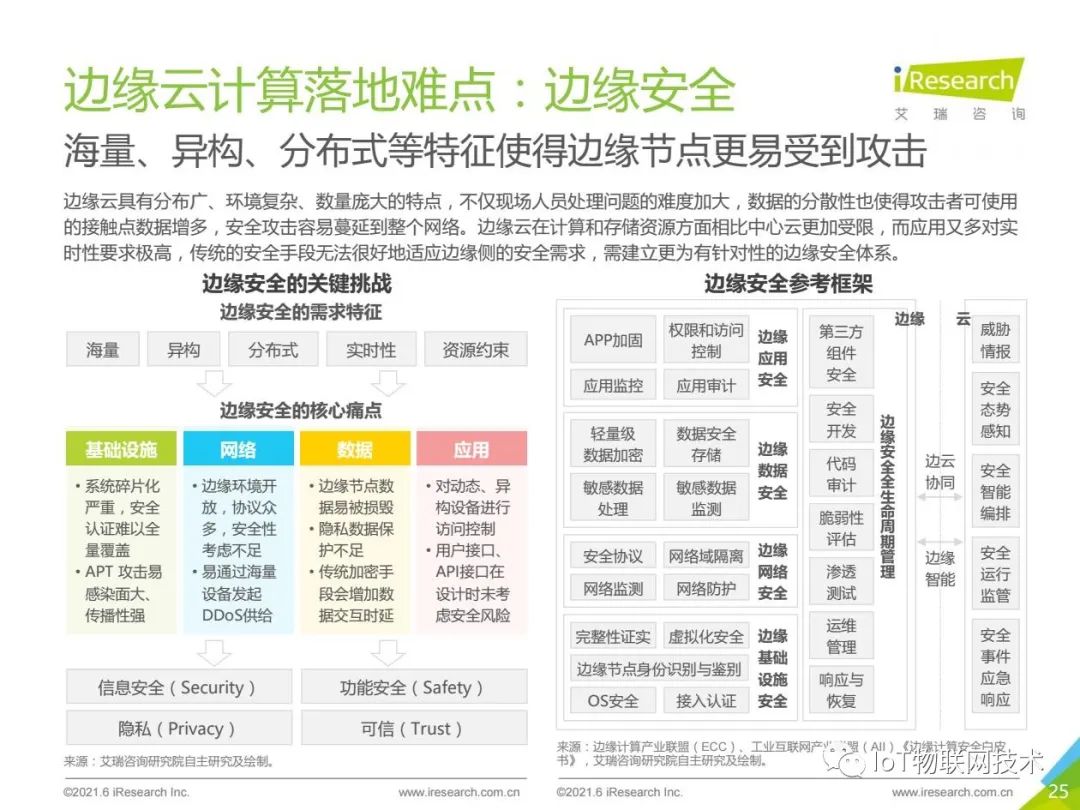The image size is (1080, 810).
Task: Click the 异构 box
Action: (x=184, y=349)
